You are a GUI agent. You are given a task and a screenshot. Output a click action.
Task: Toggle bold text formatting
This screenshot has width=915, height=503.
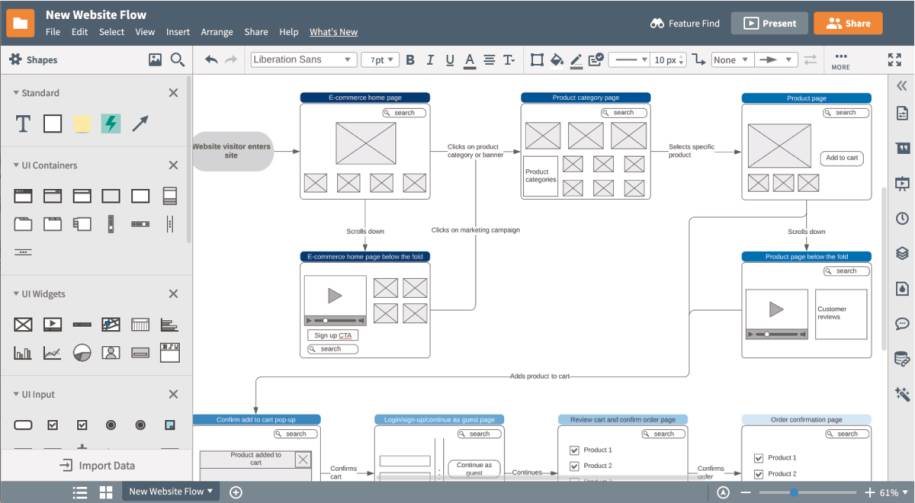[410, 60]
